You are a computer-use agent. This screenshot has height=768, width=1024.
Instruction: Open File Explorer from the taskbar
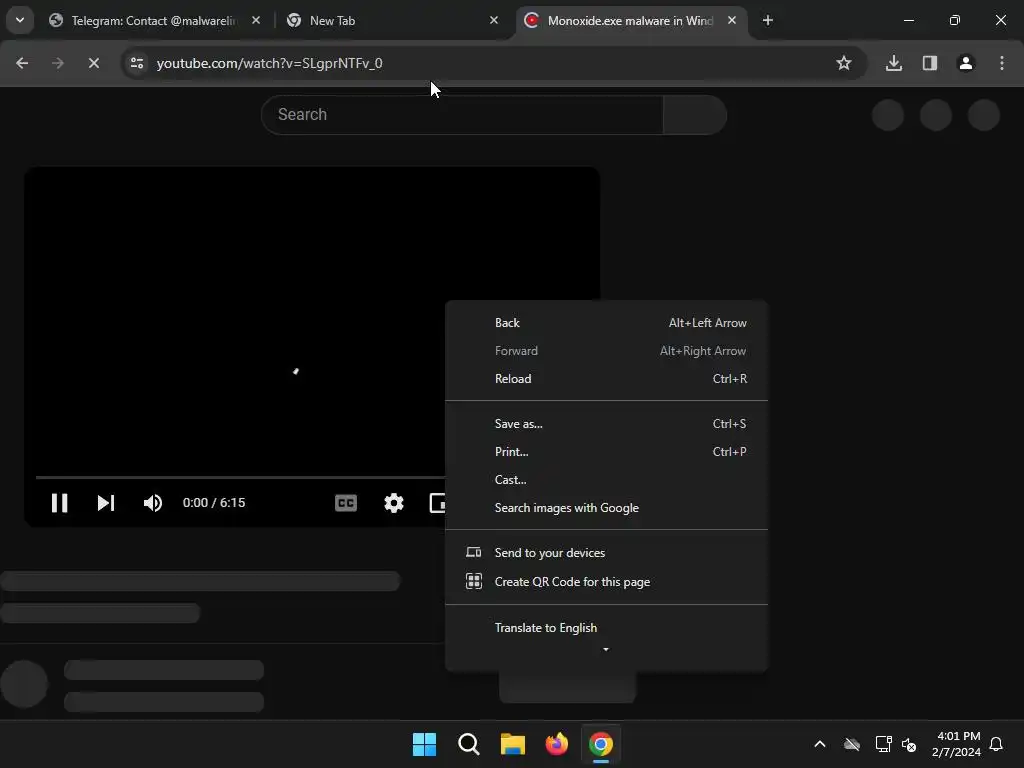pos(513,744)
